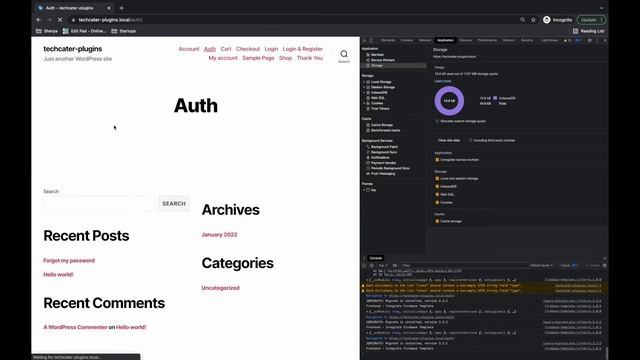Click the console live expression eye icon
640x360 pixels.
tap(395, 265)
